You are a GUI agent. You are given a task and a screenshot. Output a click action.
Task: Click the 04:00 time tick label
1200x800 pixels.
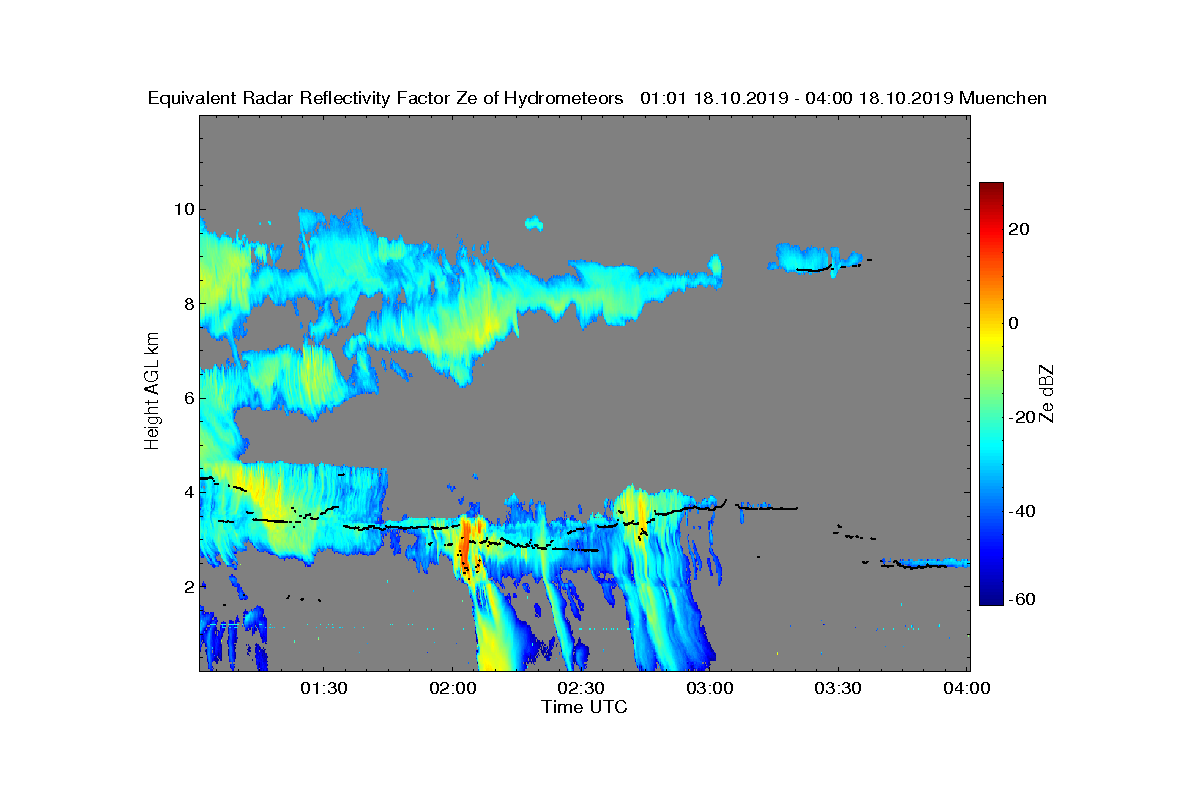[967, 689]
